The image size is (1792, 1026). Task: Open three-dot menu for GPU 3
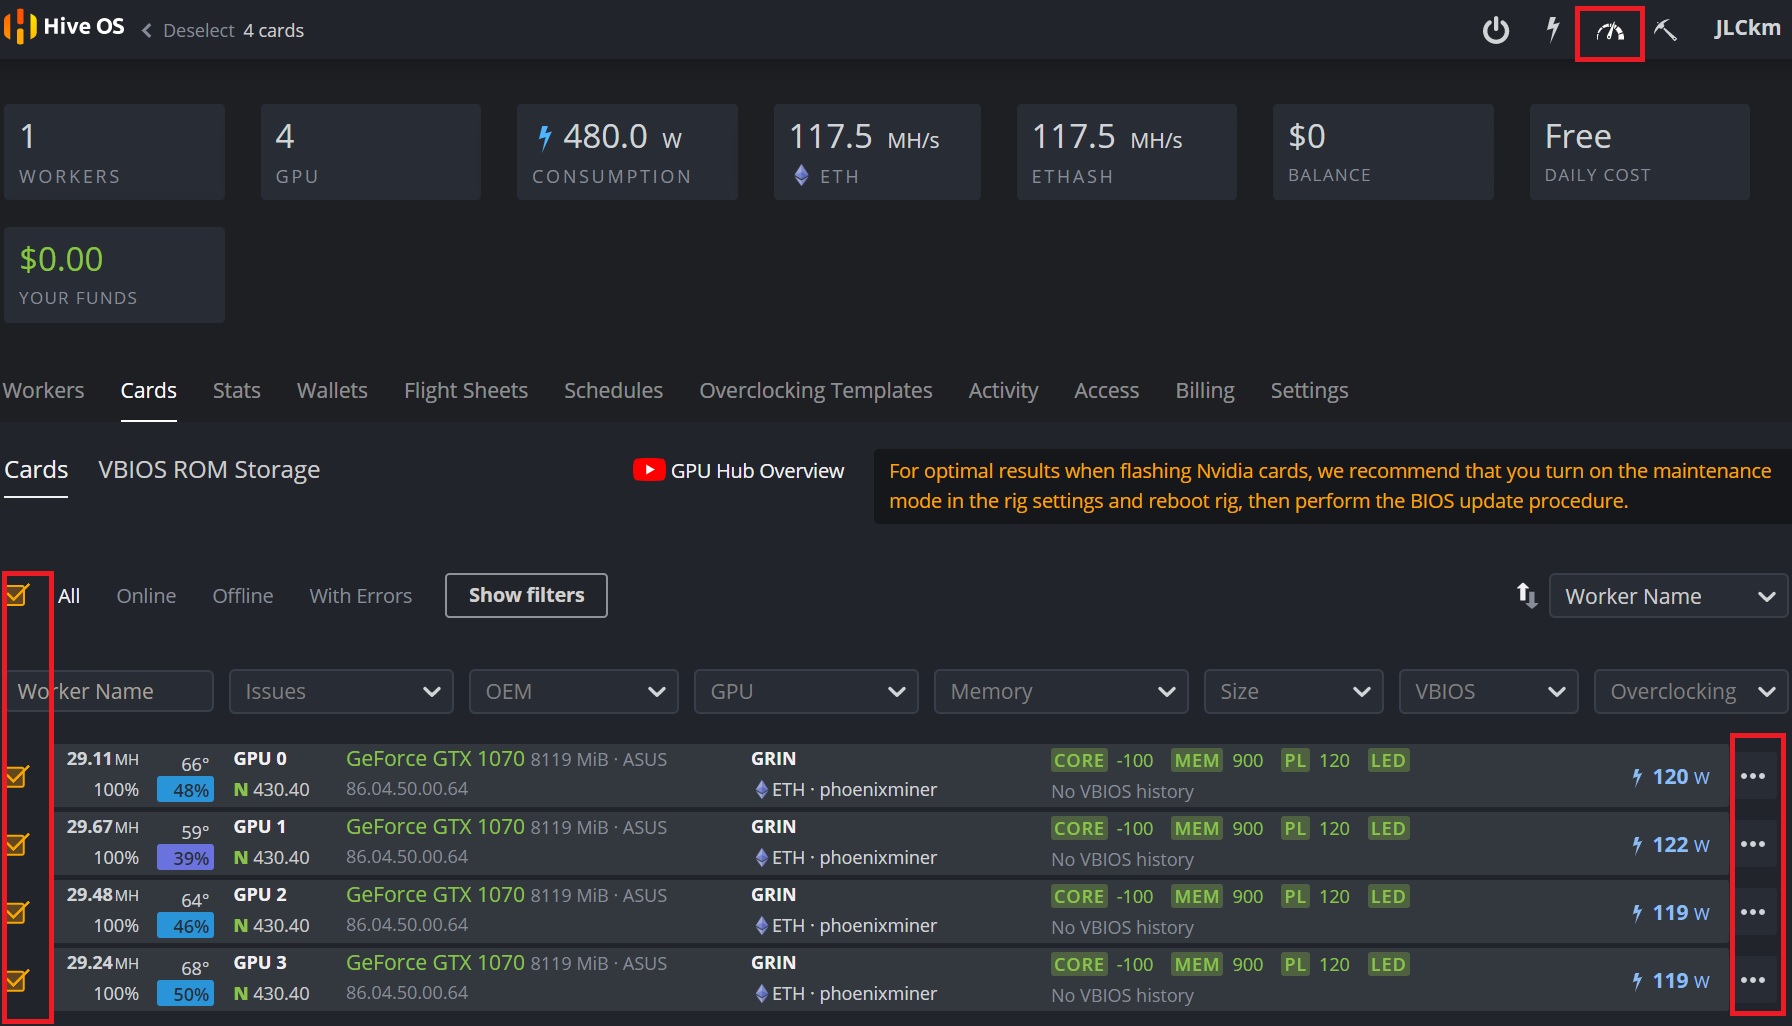point(1753,980)
